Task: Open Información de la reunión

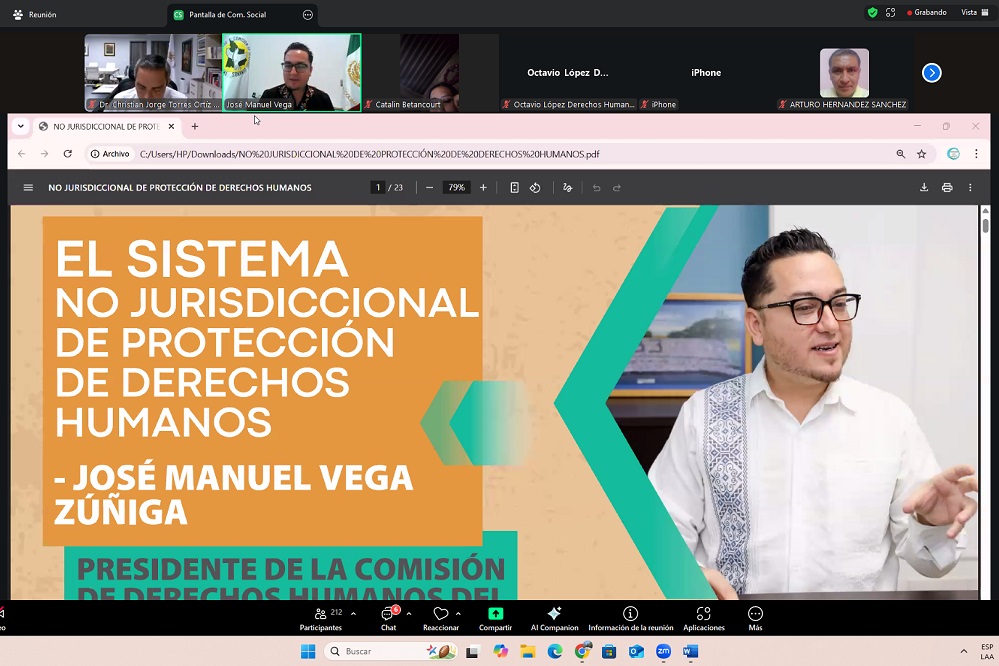Action: pos(630,618)
